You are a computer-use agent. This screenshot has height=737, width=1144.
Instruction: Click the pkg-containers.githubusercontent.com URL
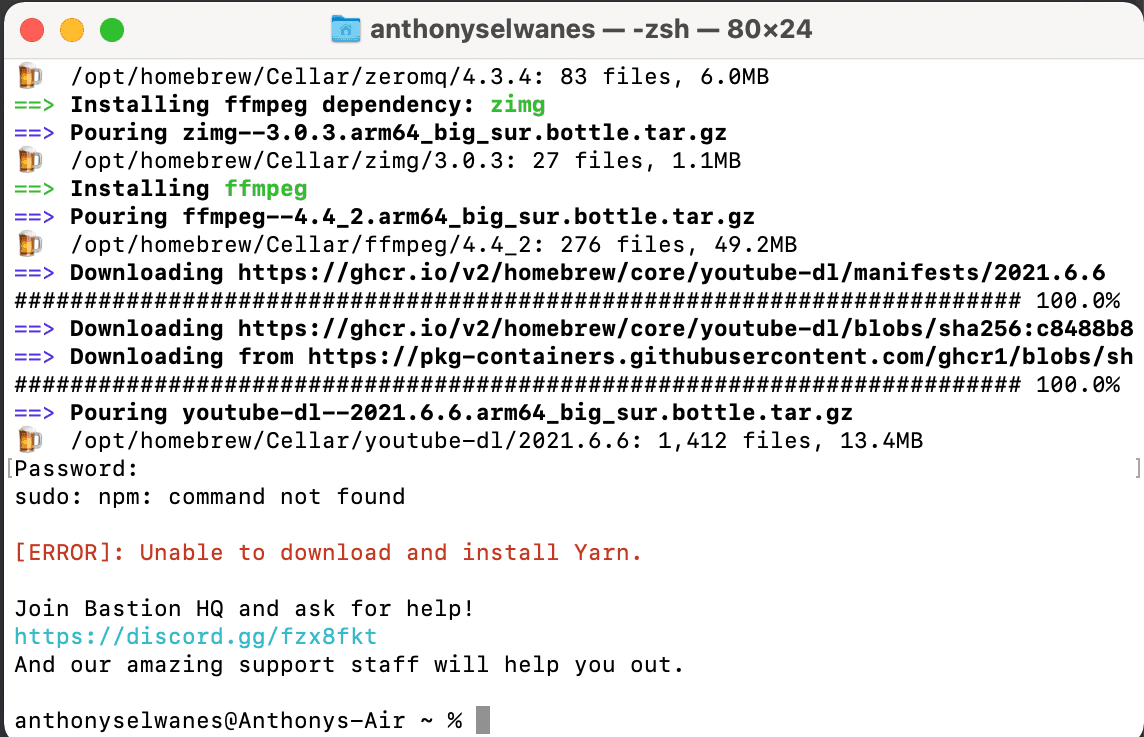[x=720, y=357]
